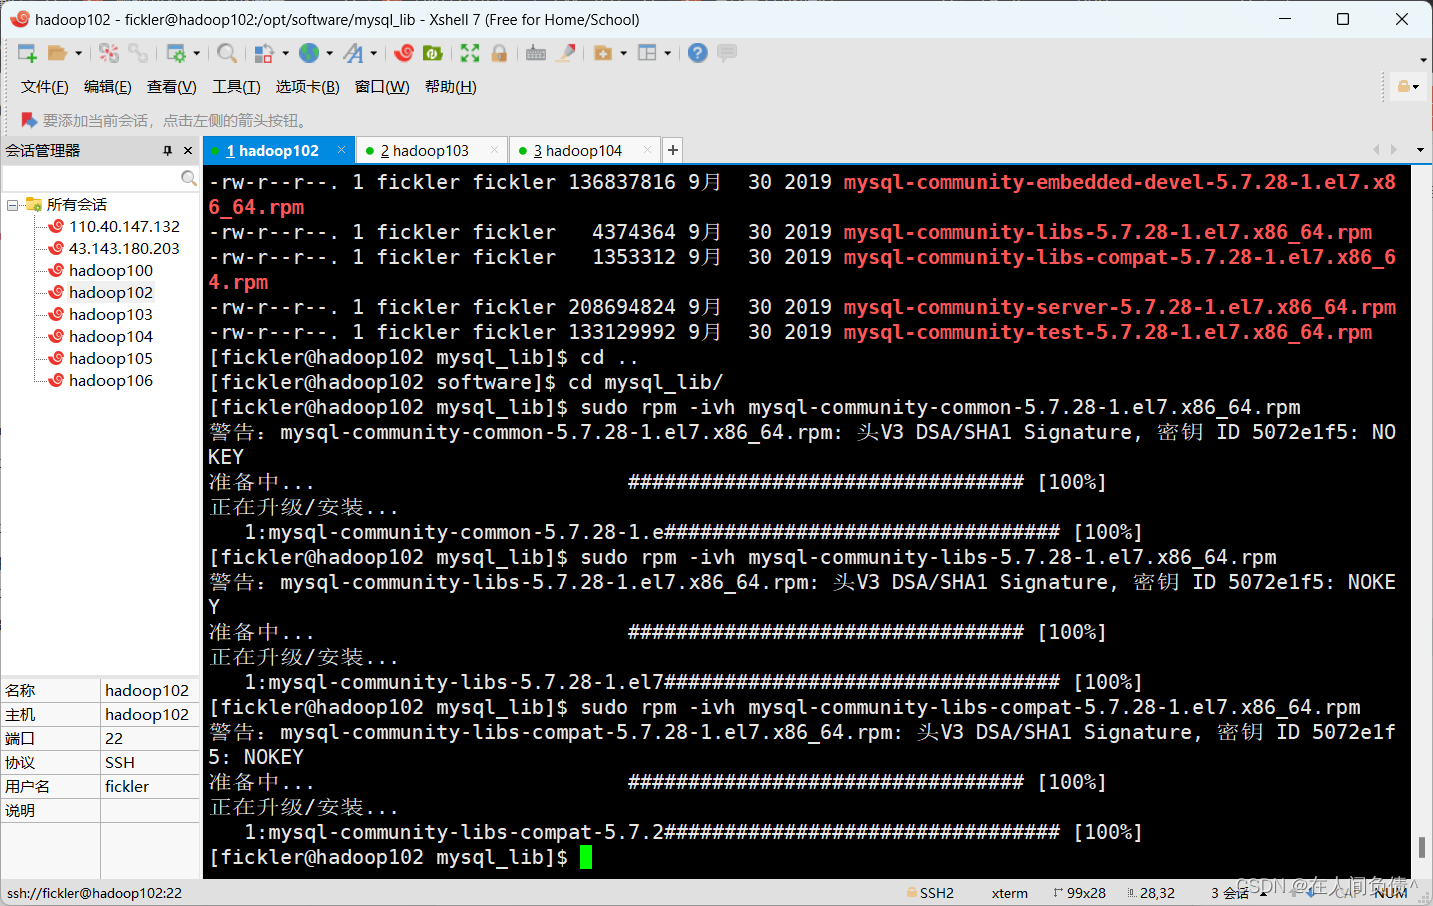Click the Find magnifier icon in toolbar
This screenshot has width=1433, height=906.
pos(227,53)
